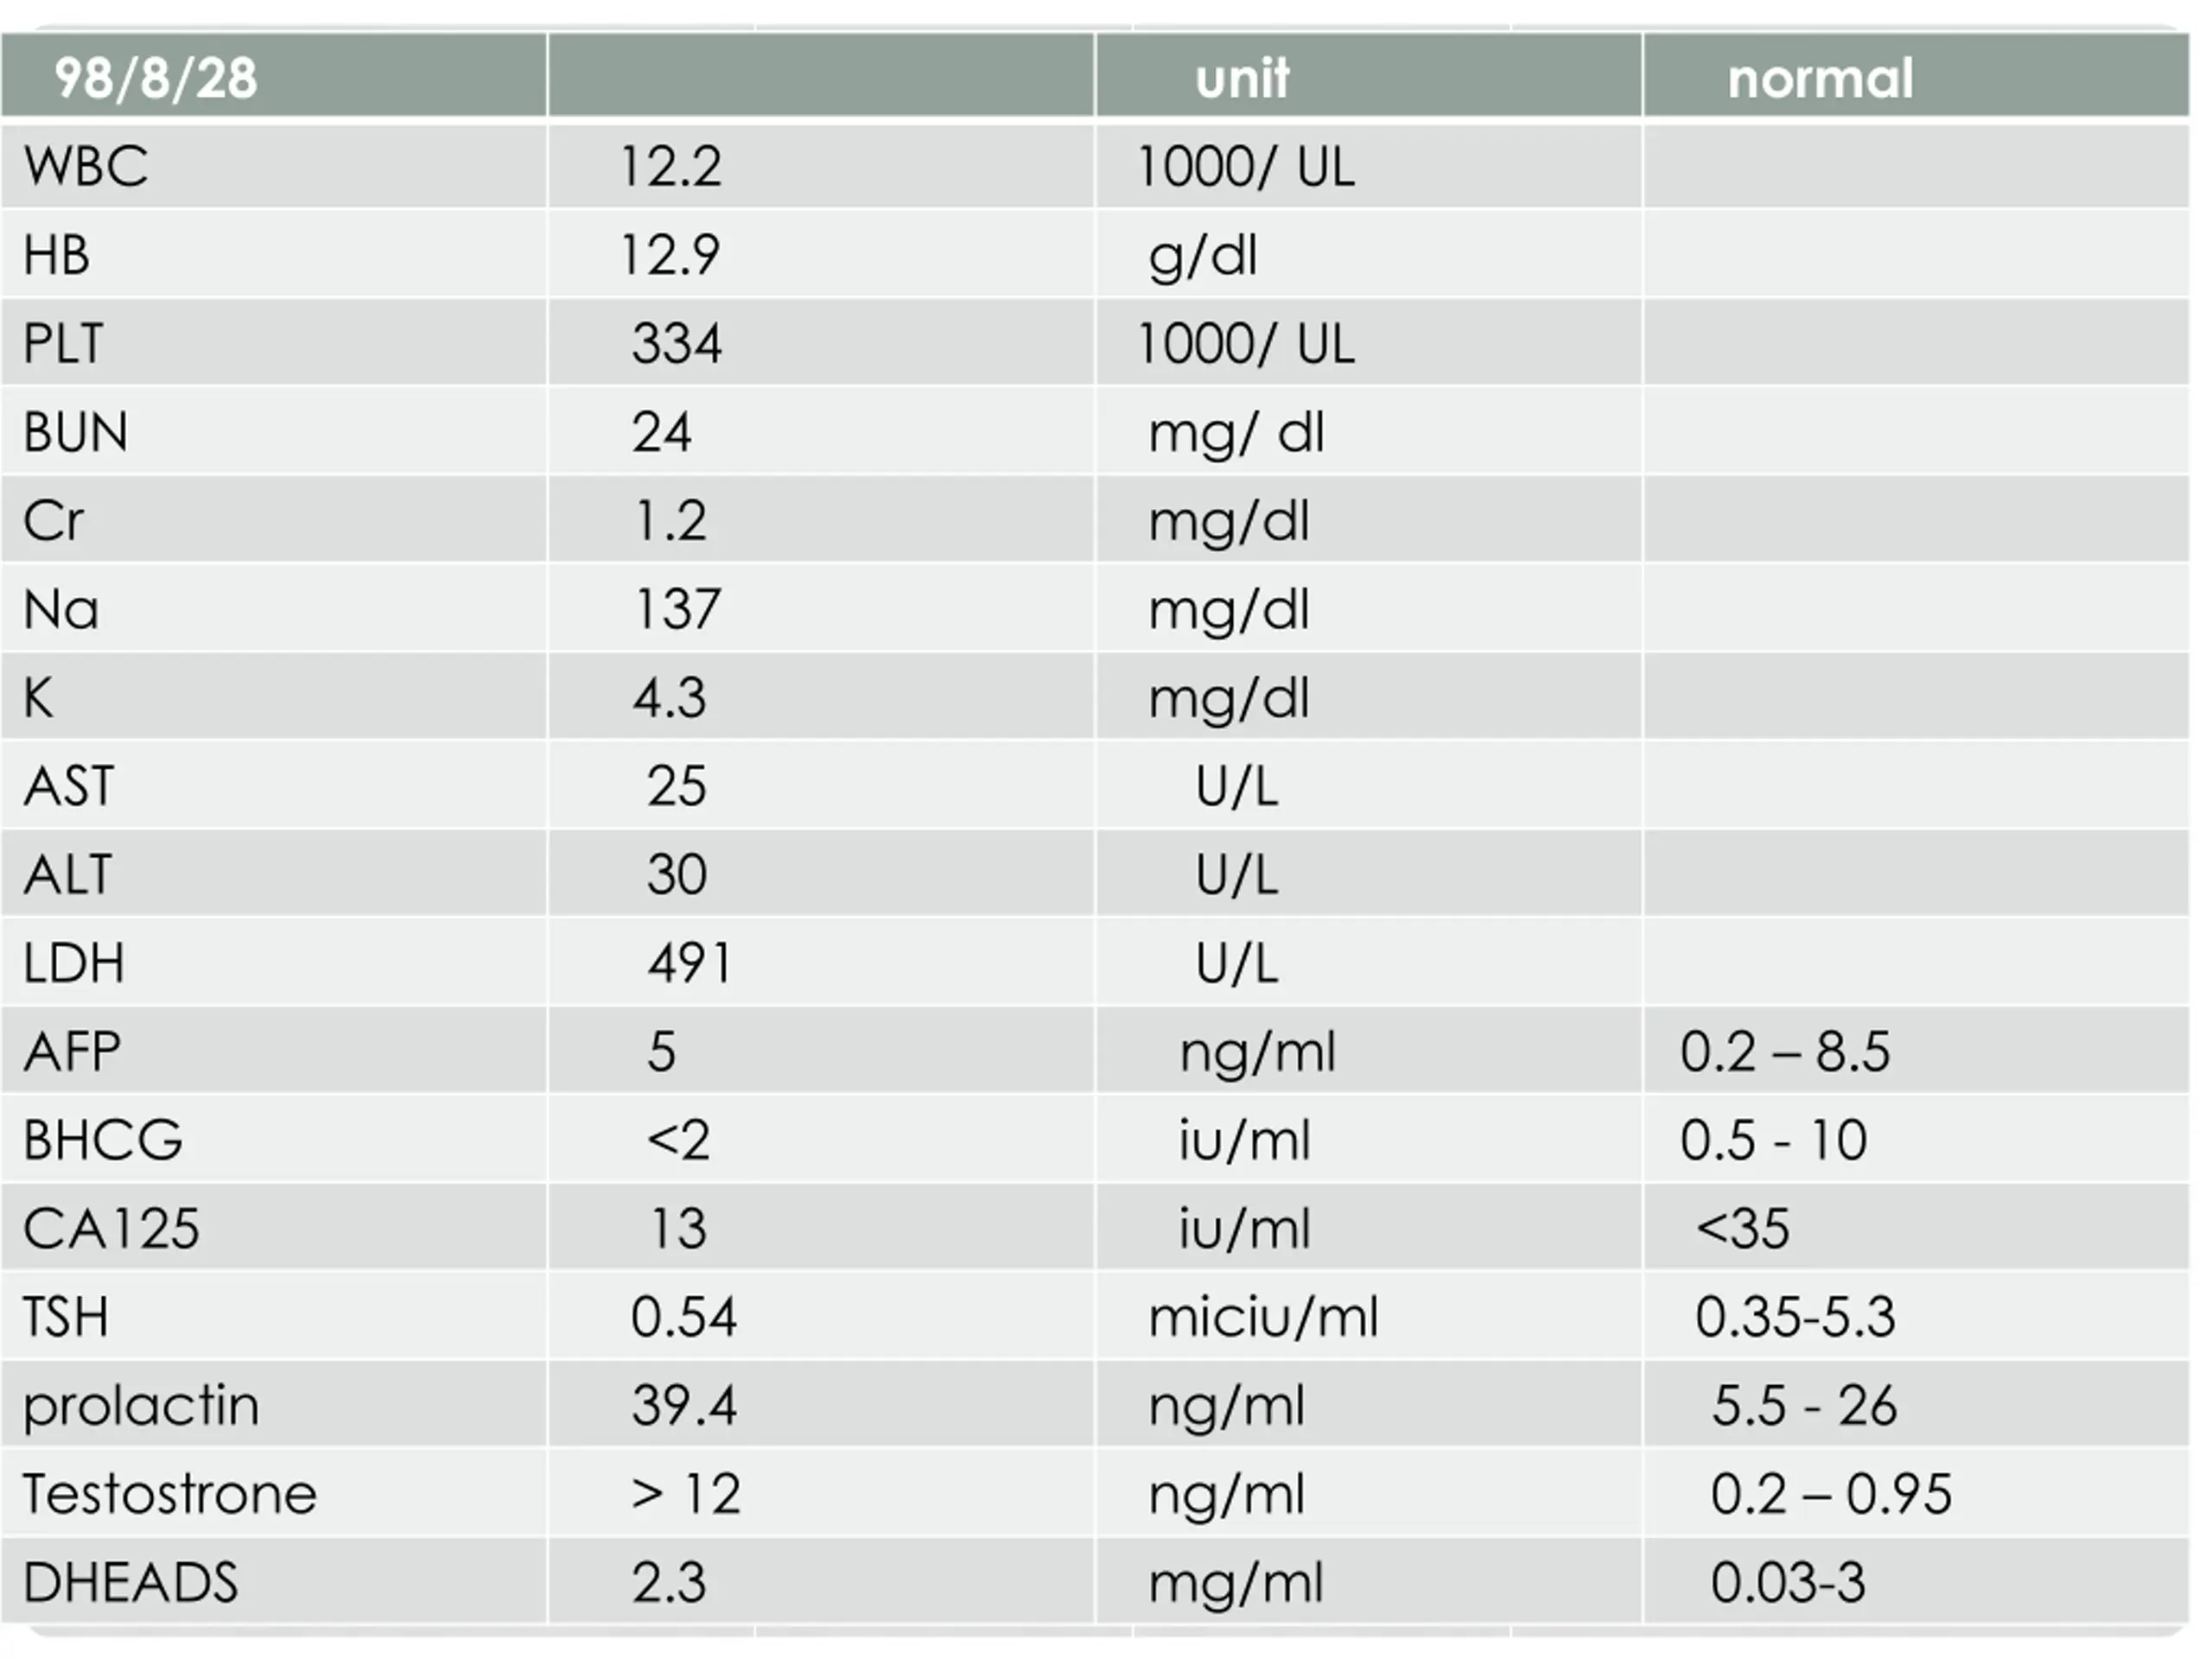Select the DHEADS normal range 0.03-3
Viewport: 2212px width, 1659px height.
coord(1787,1582)
